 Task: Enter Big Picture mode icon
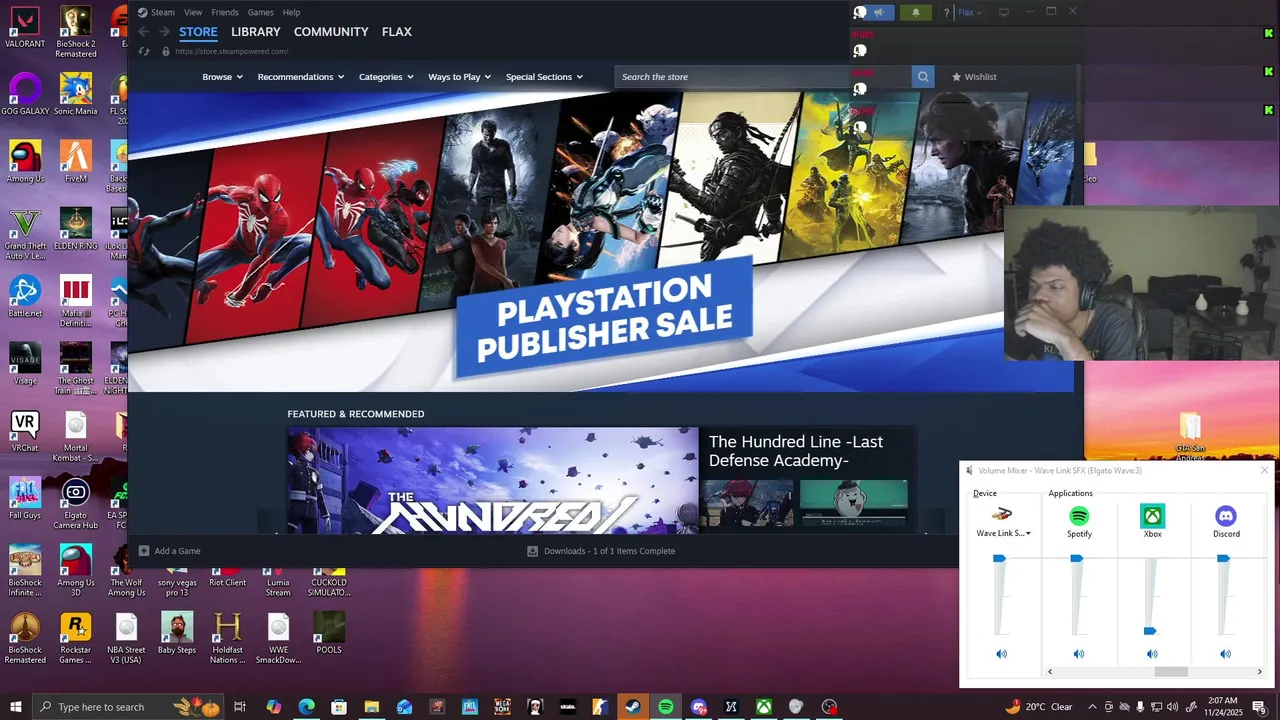[1004, 13]
